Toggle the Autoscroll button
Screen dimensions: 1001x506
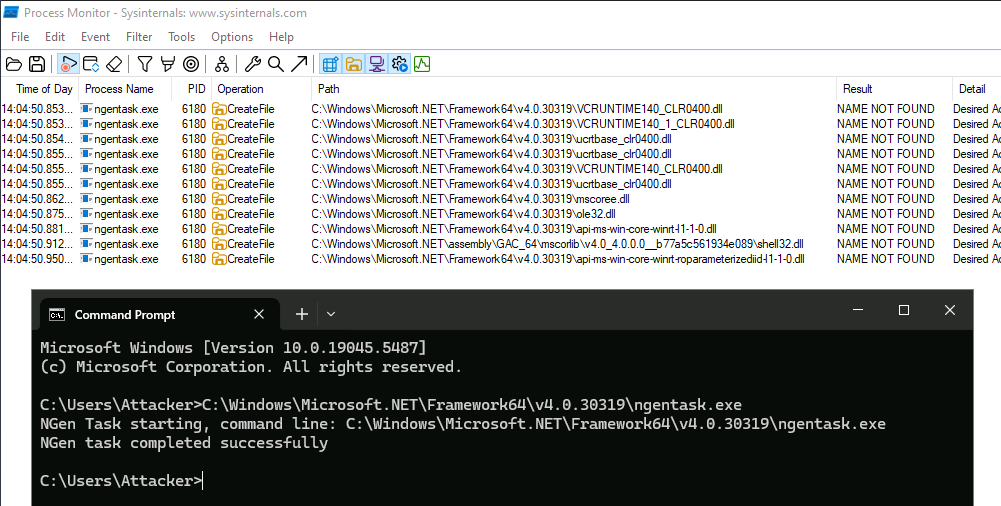coord(91,64)
